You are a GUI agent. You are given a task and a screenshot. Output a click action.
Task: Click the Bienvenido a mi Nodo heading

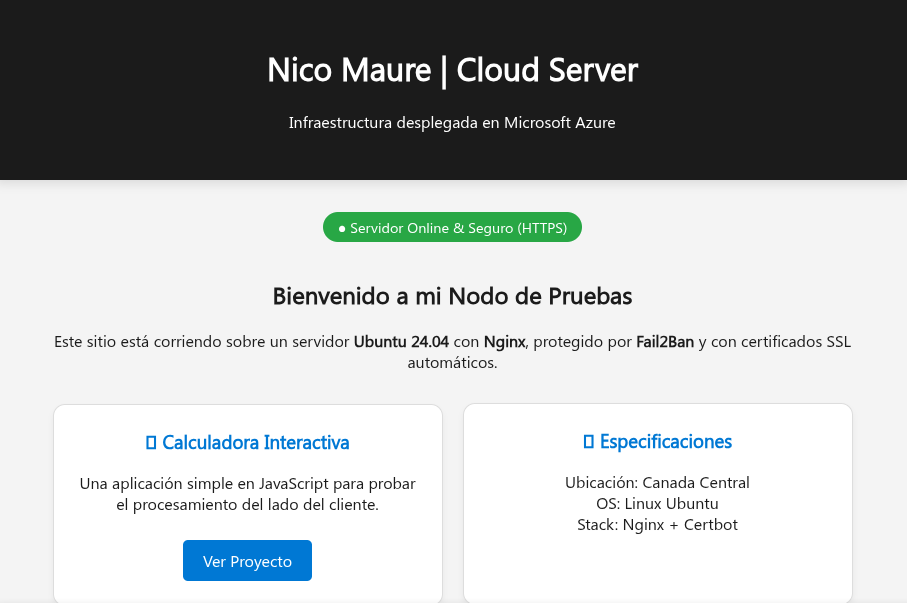pos(452,296)
